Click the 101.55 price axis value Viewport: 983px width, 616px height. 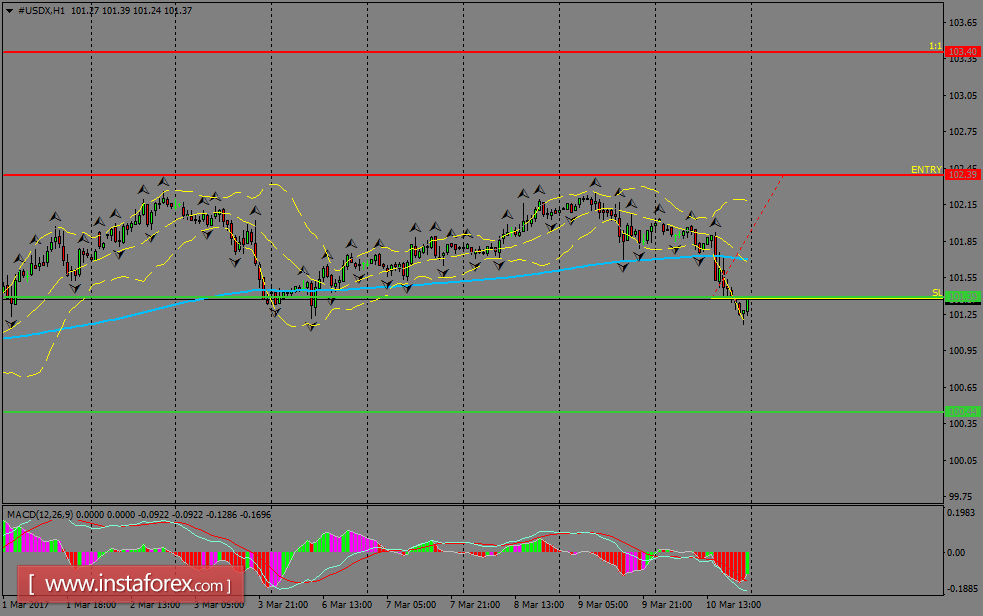962,278
